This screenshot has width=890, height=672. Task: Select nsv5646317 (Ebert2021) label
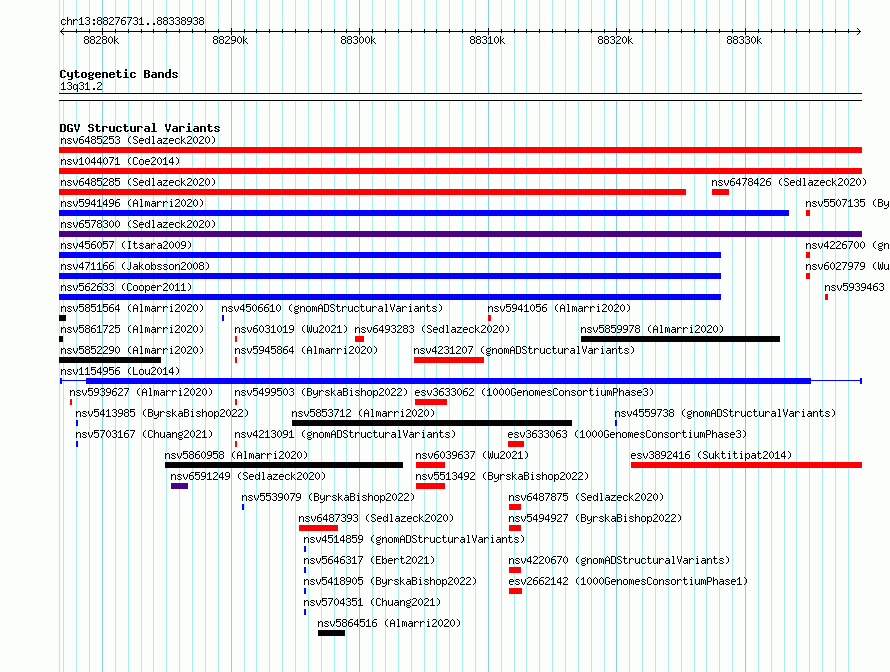click(x=369, y=560)
